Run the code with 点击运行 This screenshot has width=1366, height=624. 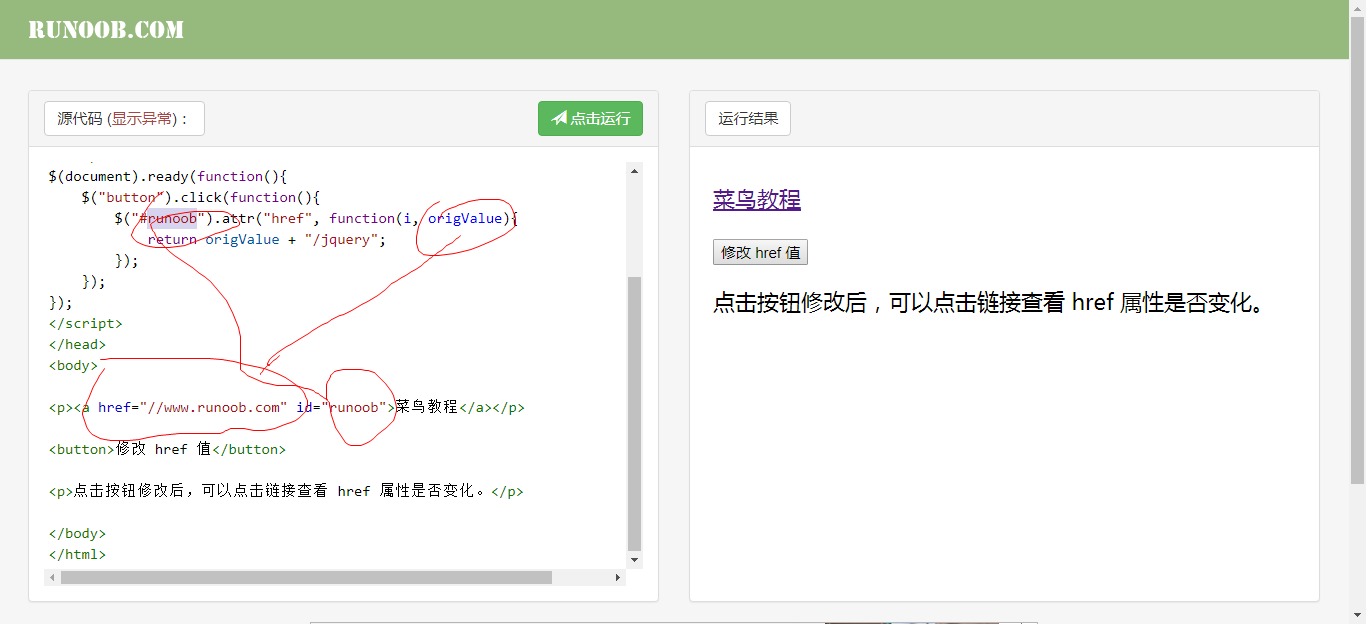(x=590, y=118)
